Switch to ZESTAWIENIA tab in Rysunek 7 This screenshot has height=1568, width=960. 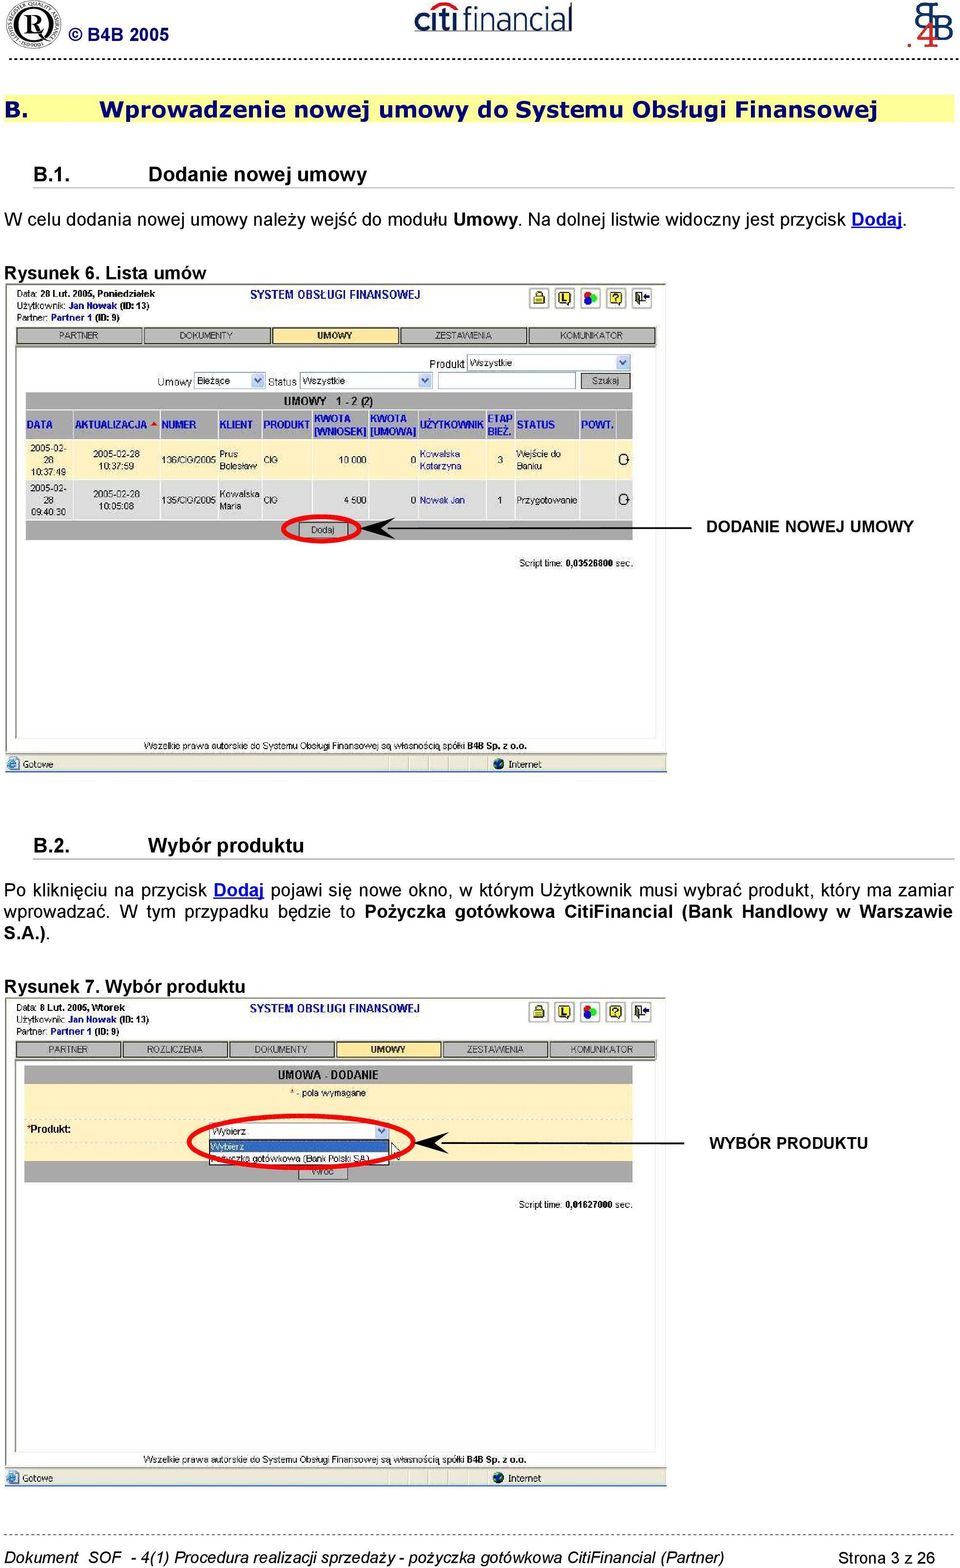click(495, 1050)
